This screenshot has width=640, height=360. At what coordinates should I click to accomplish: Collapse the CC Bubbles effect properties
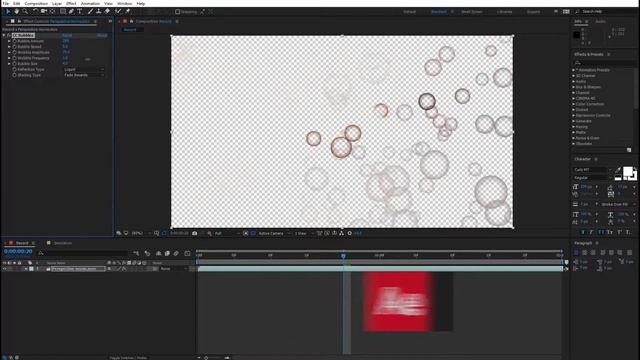4,36
